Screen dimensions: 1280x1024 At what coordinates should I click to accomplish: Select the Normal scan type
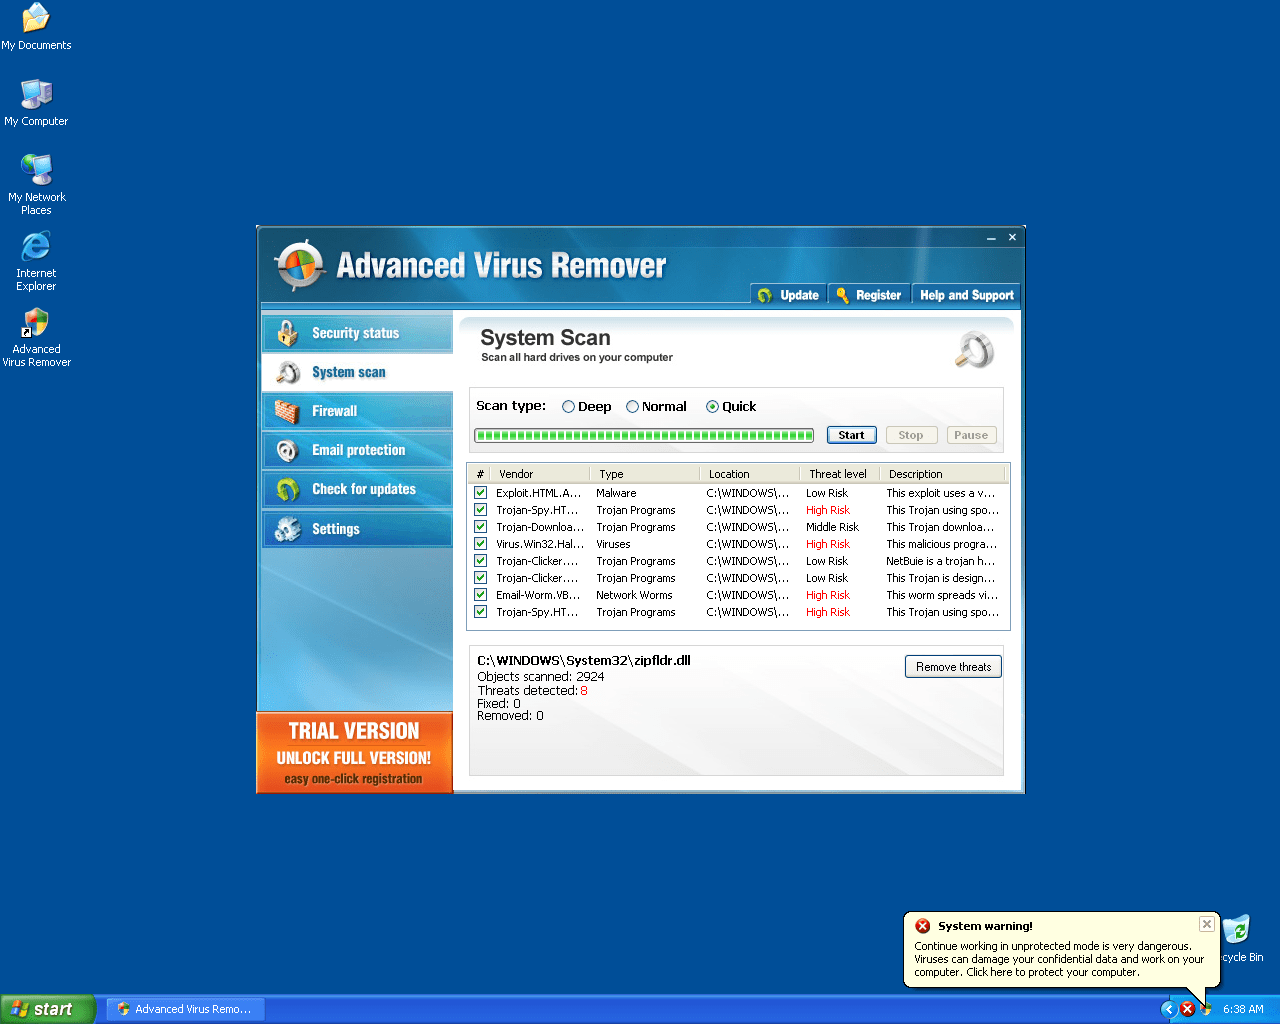pos(632,406)
